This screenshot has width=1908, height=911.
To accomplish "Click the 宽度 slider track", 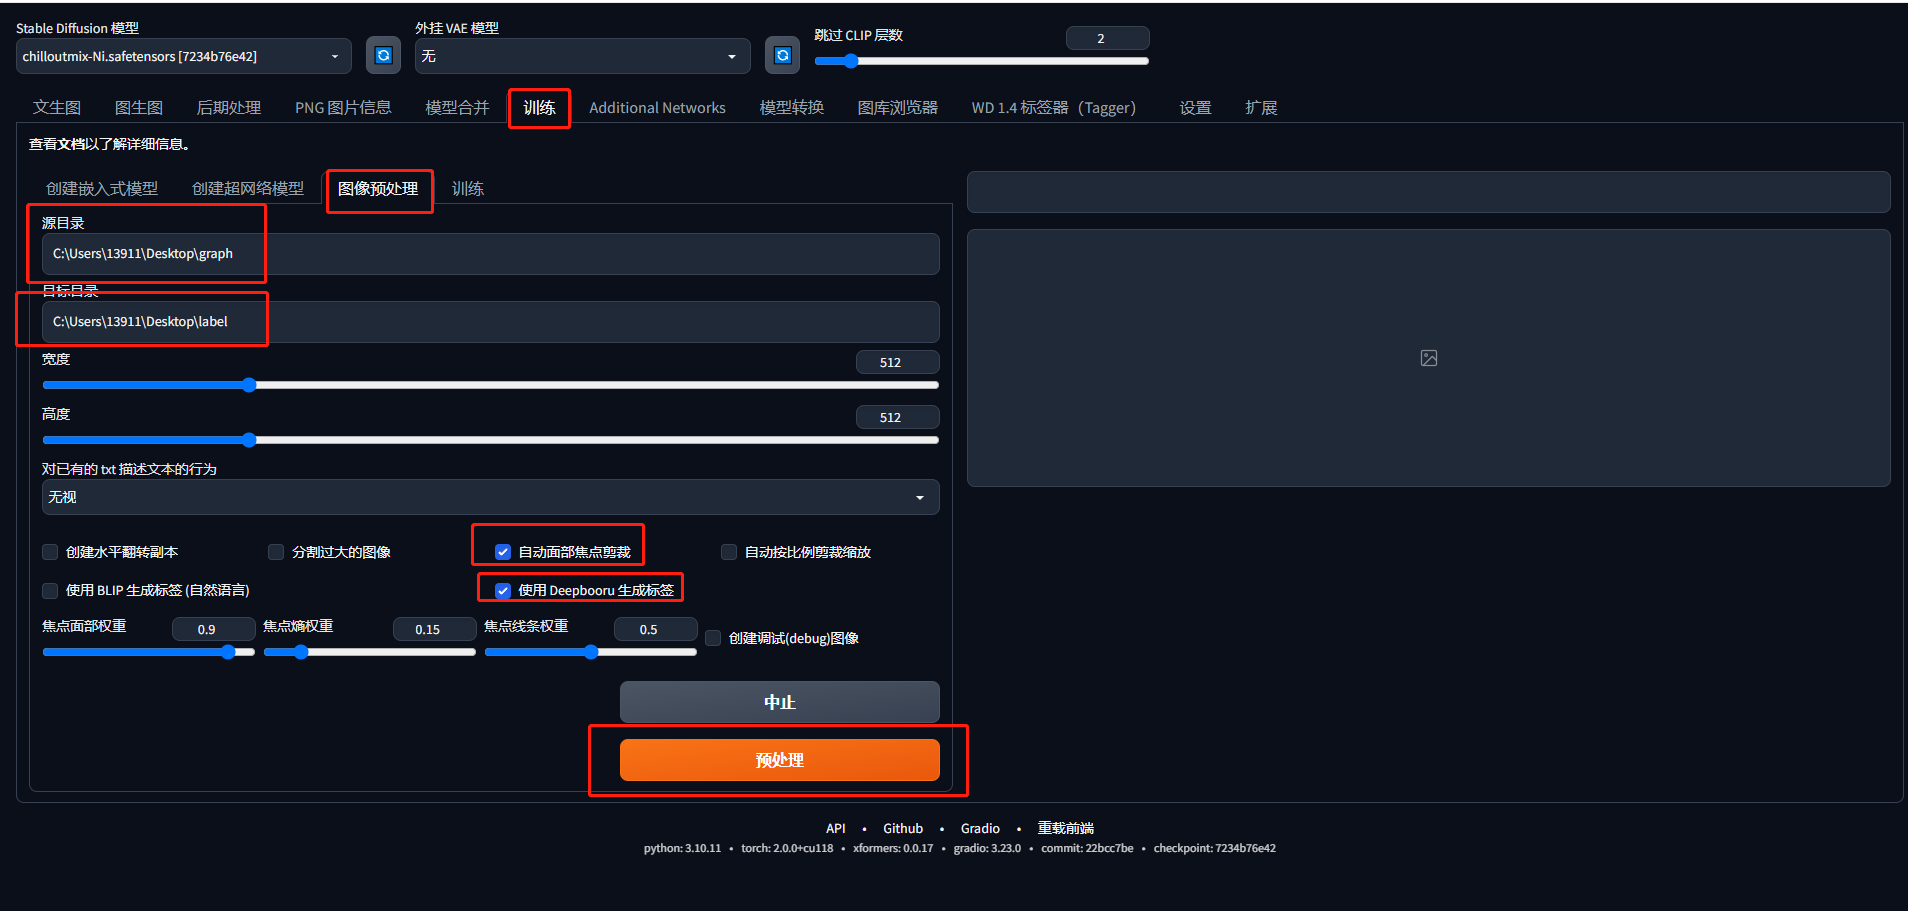I will [490, 385].
